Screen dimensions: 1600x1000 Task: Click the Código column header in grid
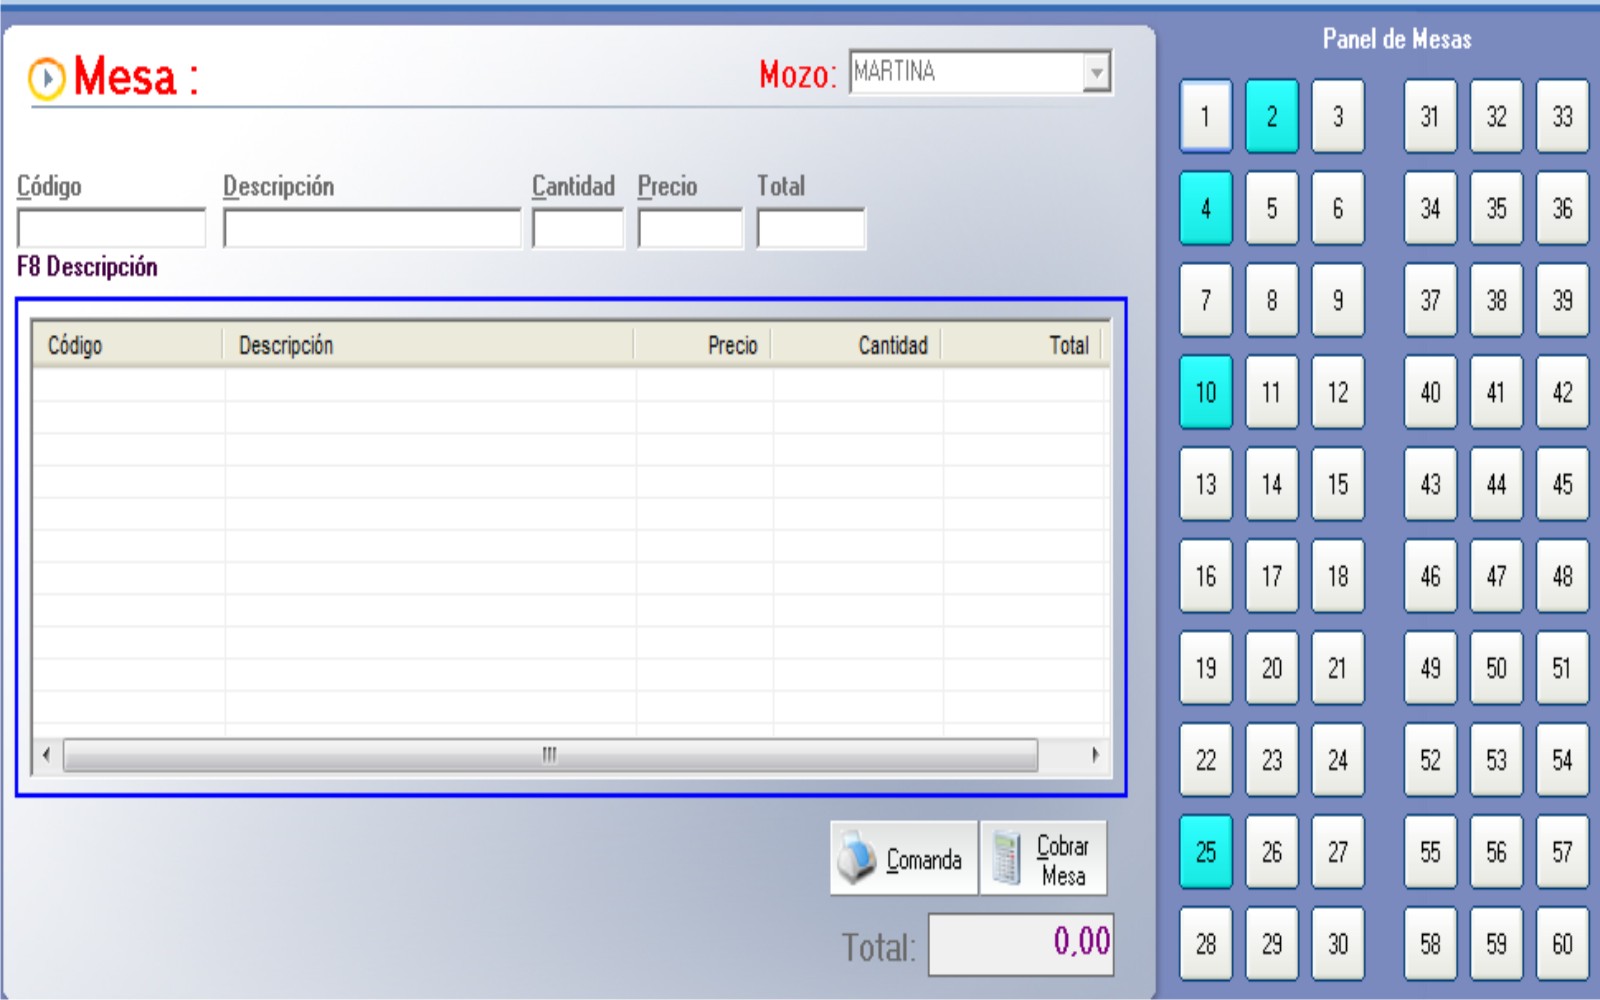click(x=127, y=345)
